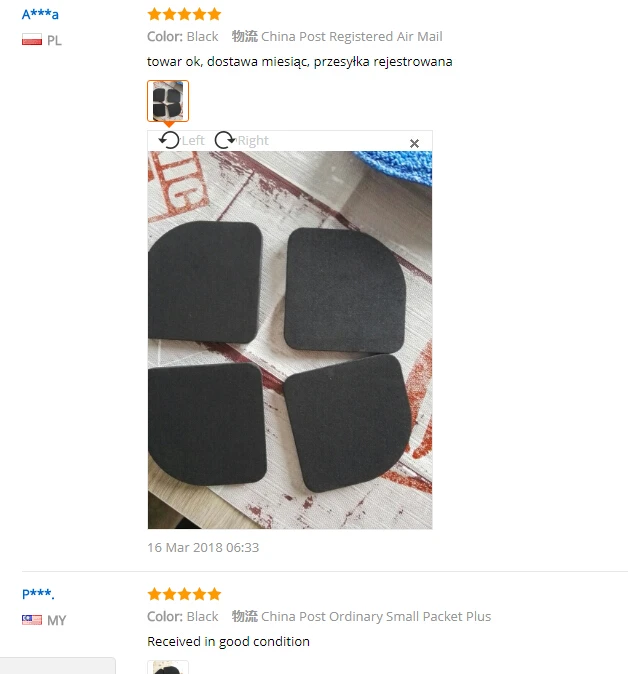Click the 'Received in good condition' review text
The image size is (628, 674).
click(228, 641)
